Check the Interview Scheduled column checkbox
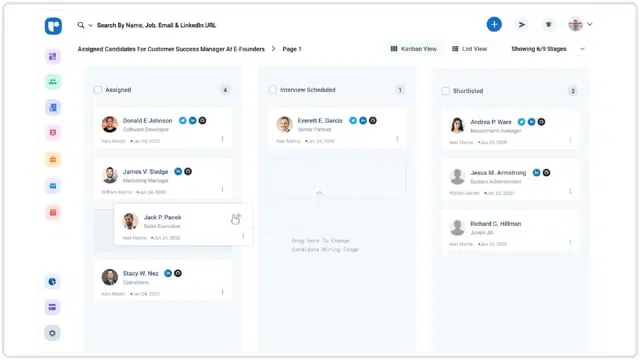Viewport: 640px width, 360px height. tap(273, 90)
